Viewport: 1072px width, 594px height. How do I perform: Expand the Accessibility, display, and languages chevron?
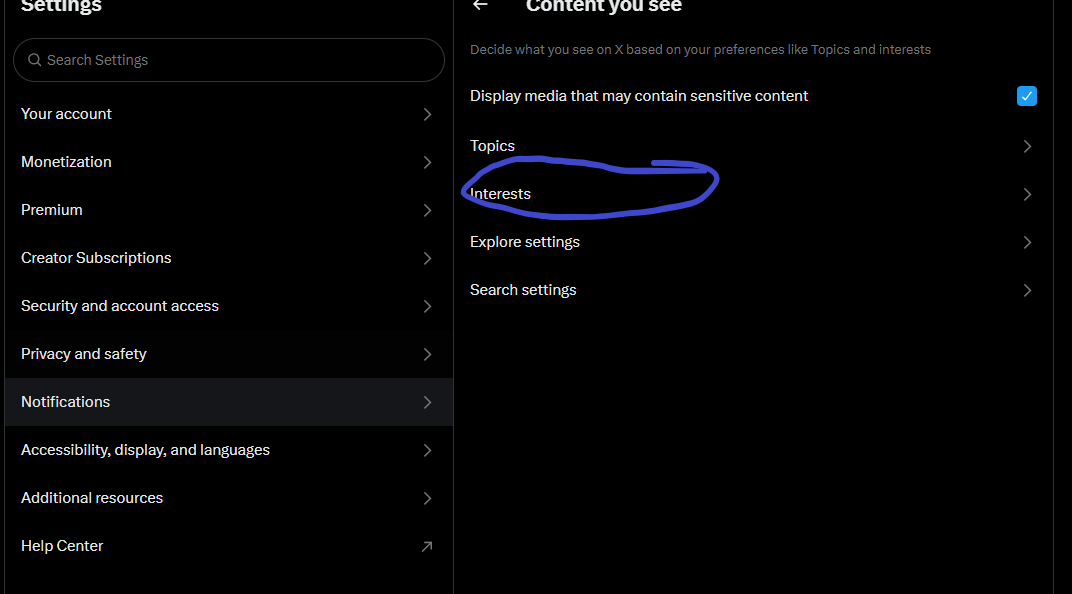tap(427, 450)
